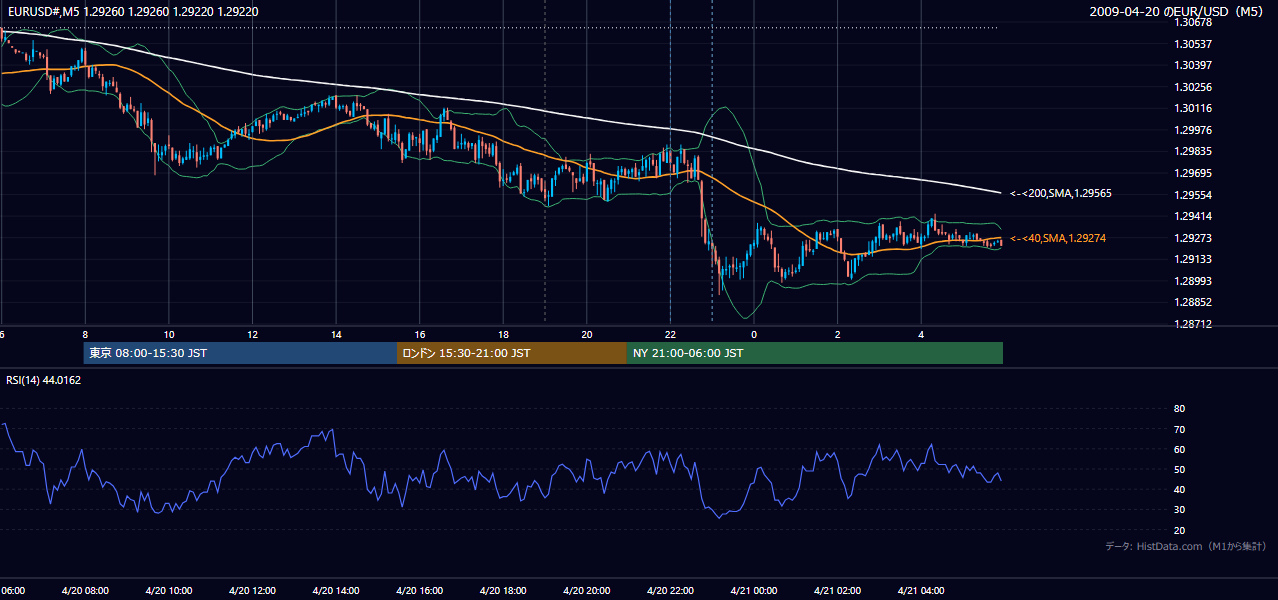1278x600 pixels.
Task: Click RSI scale value 30
Action: (1180, 510)
